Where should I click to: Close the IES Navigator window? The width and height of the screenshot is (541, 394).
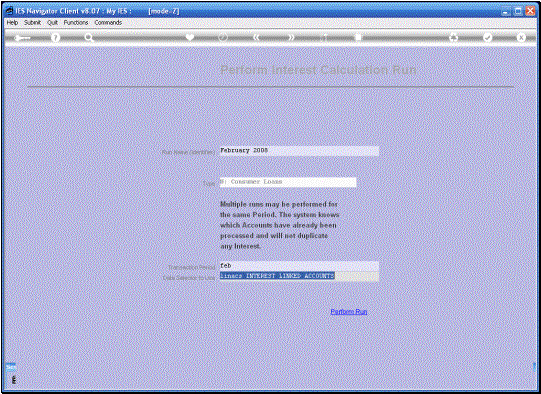coord(530,11)
